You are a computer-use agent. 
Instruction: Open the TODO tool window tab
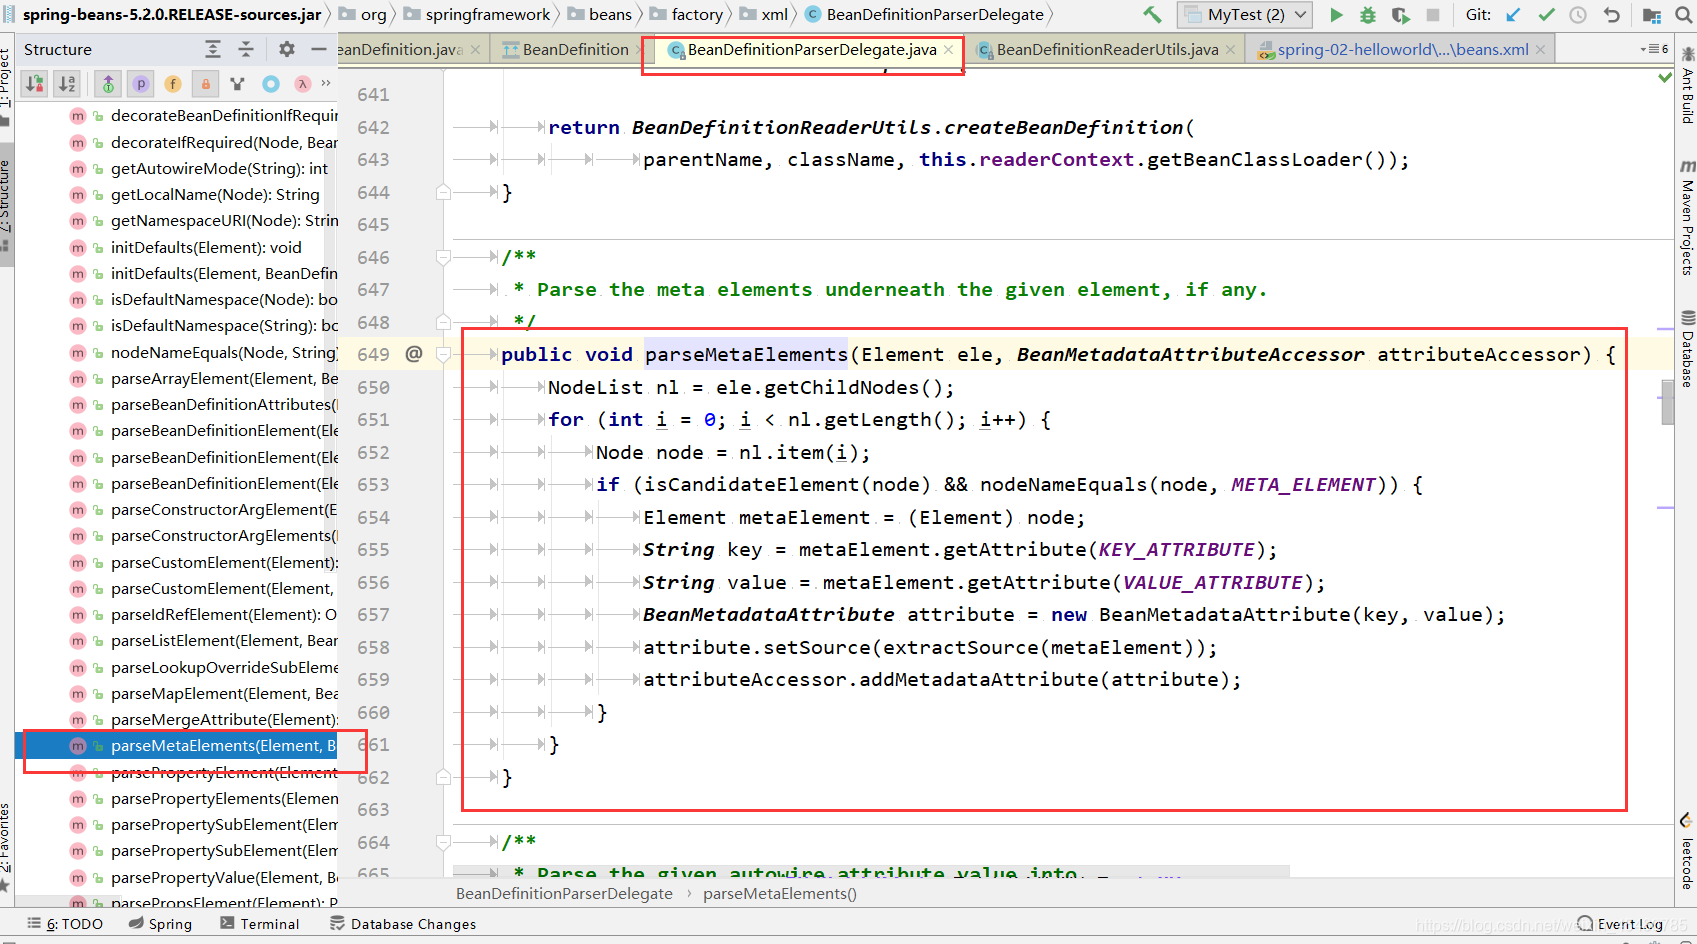click(x=65, y=924)
